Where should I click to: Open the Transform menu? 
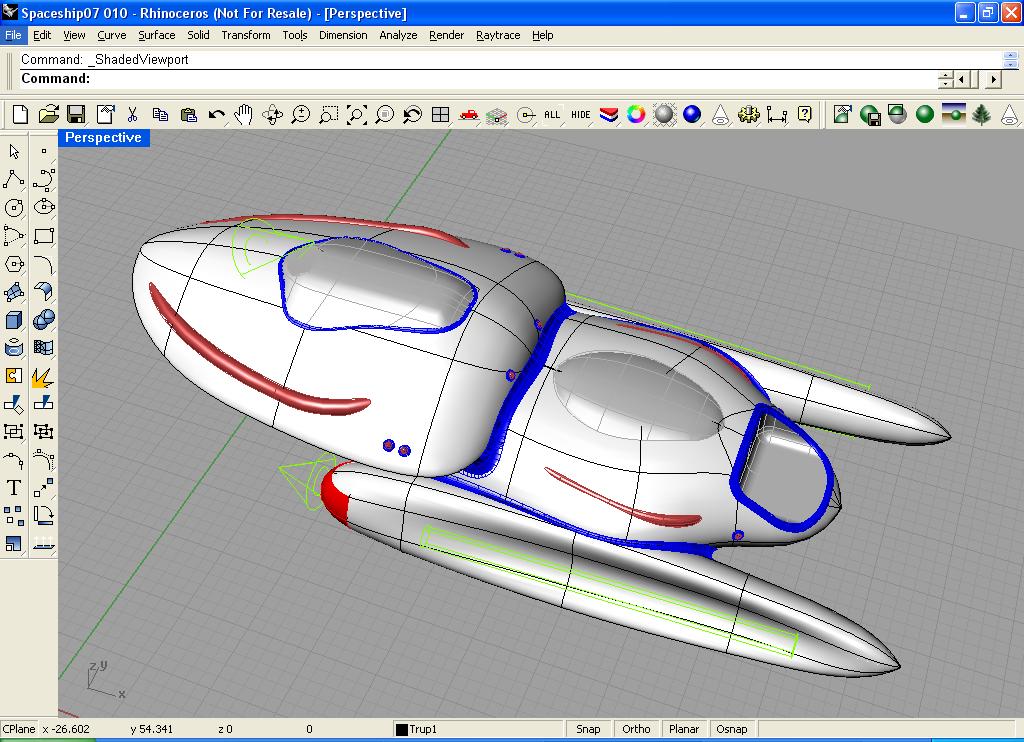[x=246, y=35]
